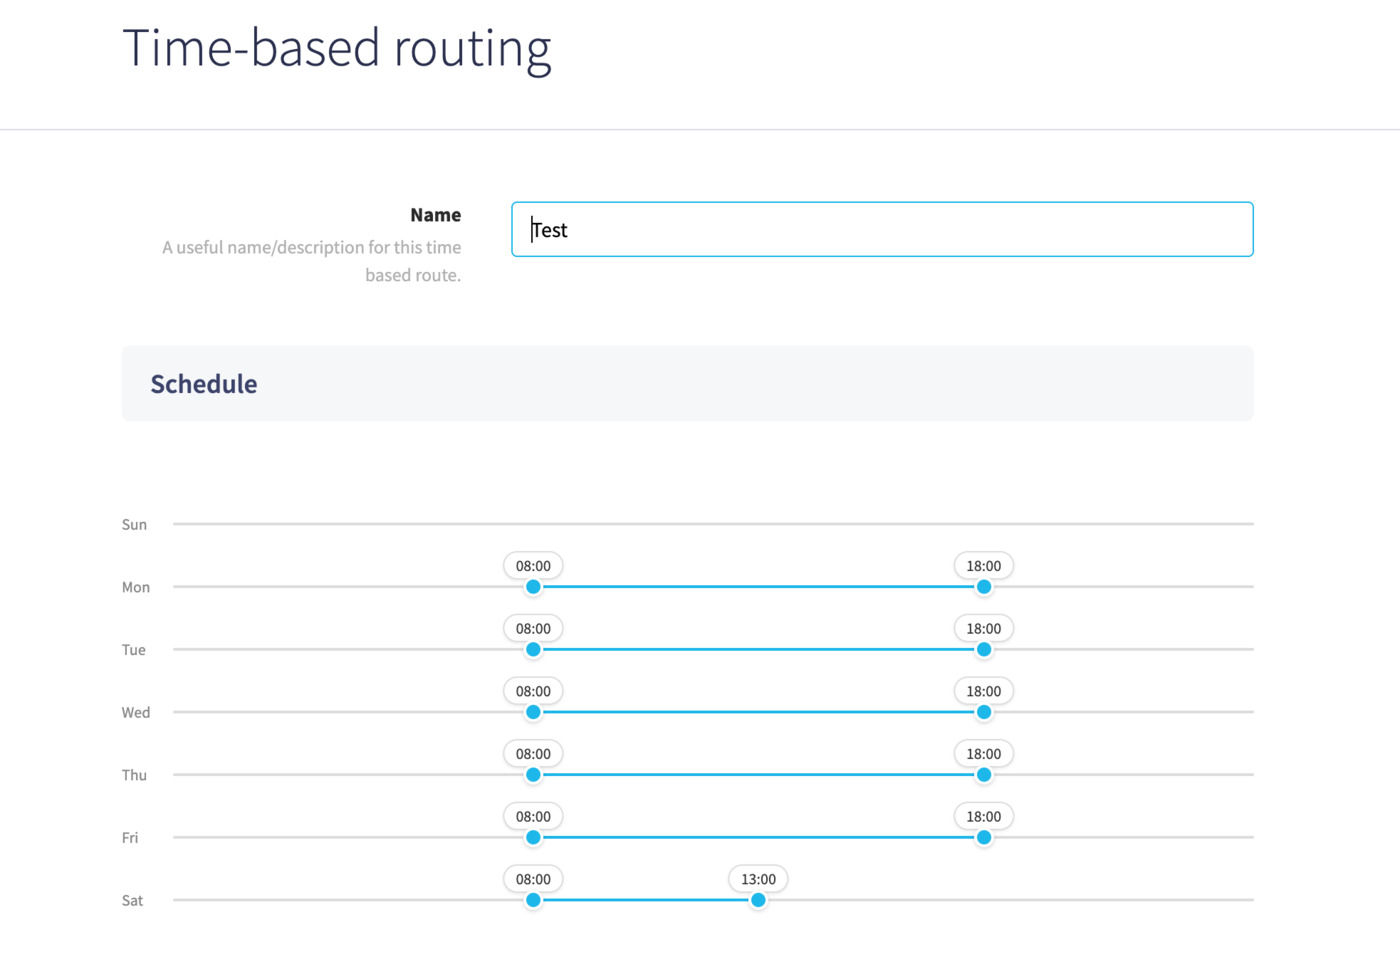Screen dimensions: 1400x974
Task: Click the Friday 08:00 start slider handle
Action: (x=533, y=838)
